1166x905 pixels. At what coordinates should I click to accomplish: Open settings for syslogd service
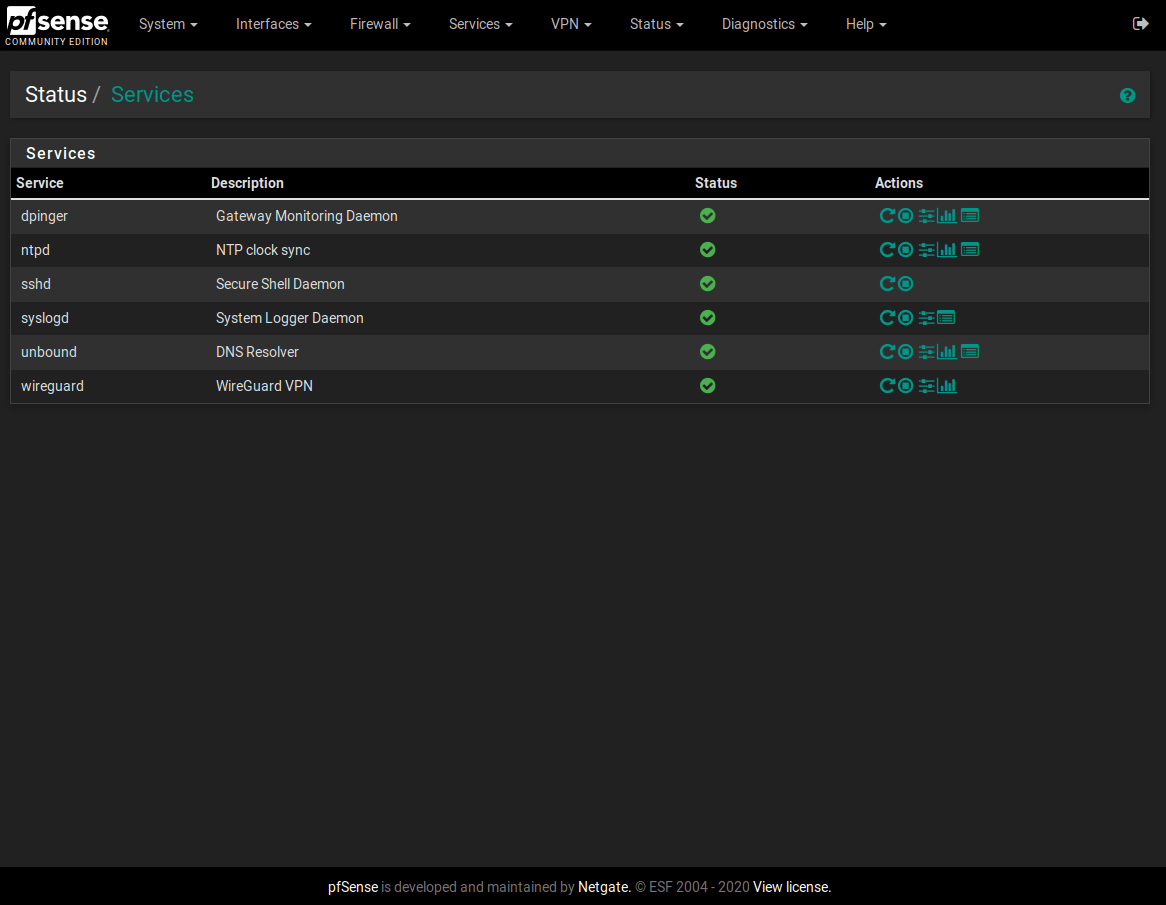click(x=926, y=318)
